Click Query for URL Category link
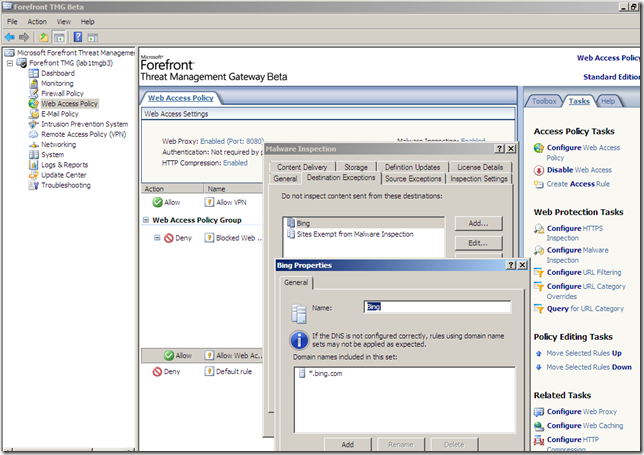The image size is (644, 455). click(585, 309)
